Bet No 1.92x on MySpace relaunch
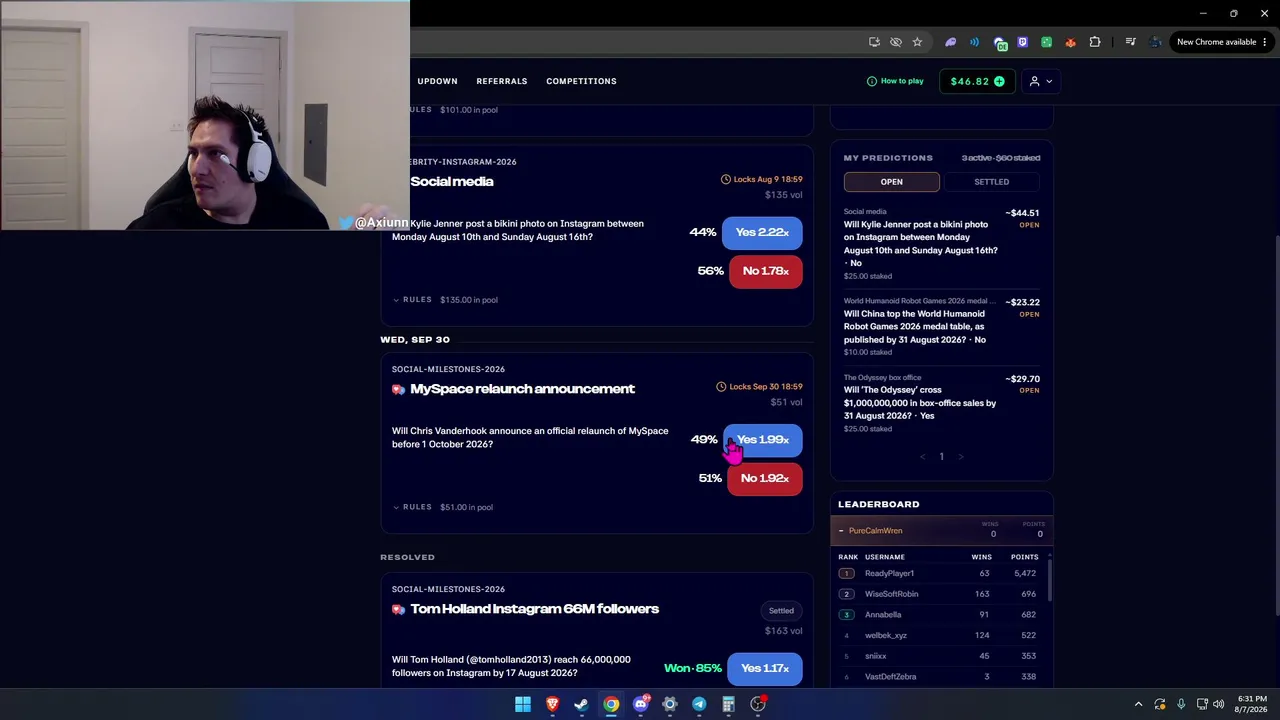 pyautogui.click(x=765, y=478)
